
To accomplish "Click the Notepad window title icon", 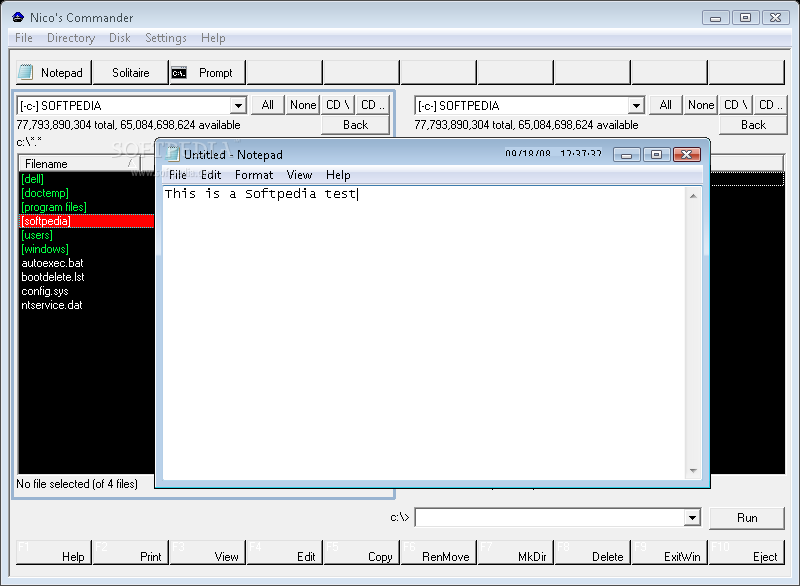I will click(172, 154).
